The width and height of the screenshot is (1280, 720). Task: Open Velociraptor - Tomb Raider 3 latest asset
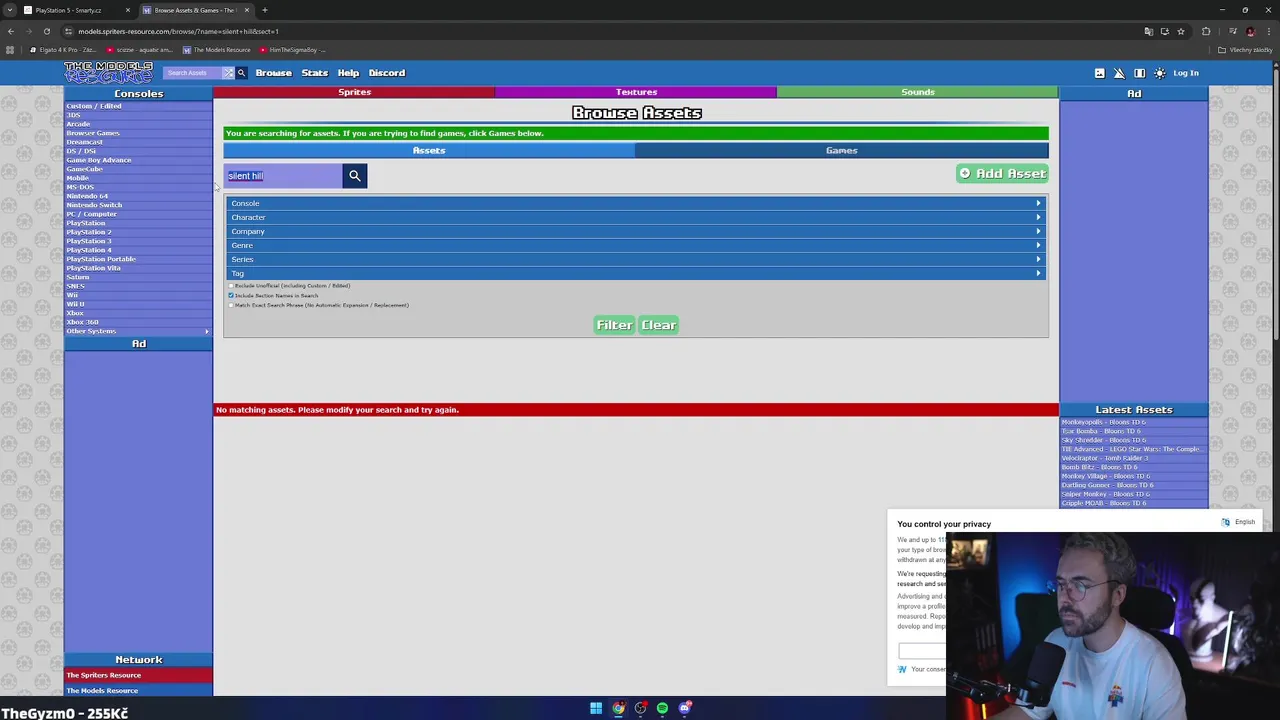pos(1105,458)
